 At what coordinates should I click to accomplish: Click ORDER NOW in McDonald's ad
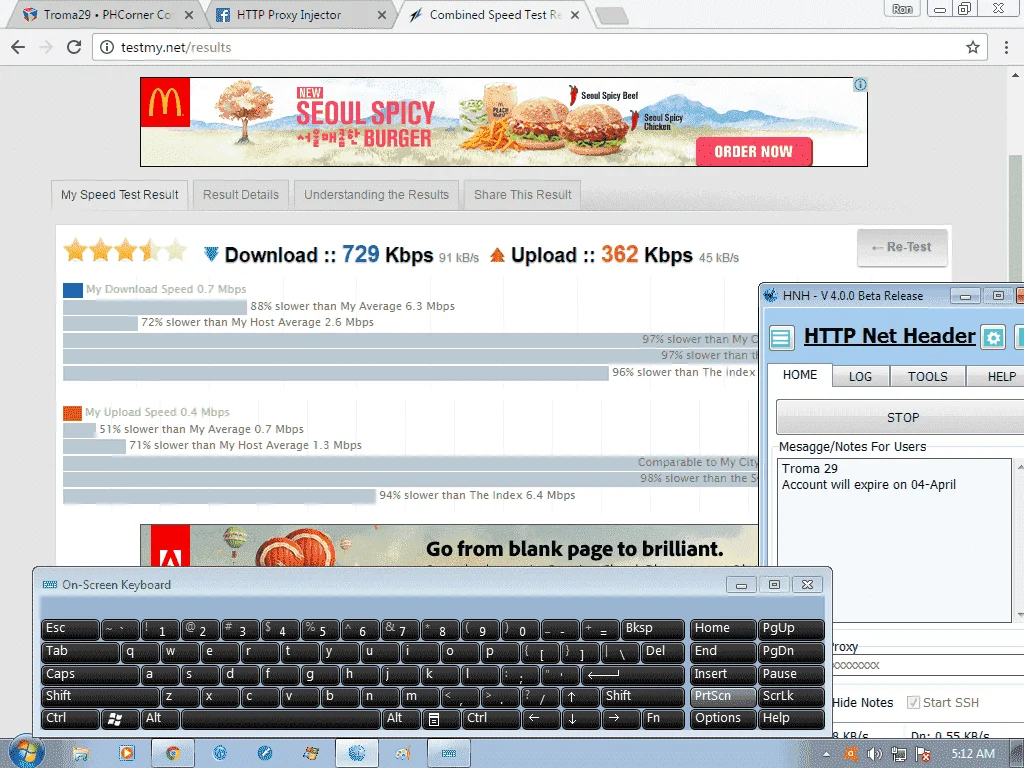753,152
